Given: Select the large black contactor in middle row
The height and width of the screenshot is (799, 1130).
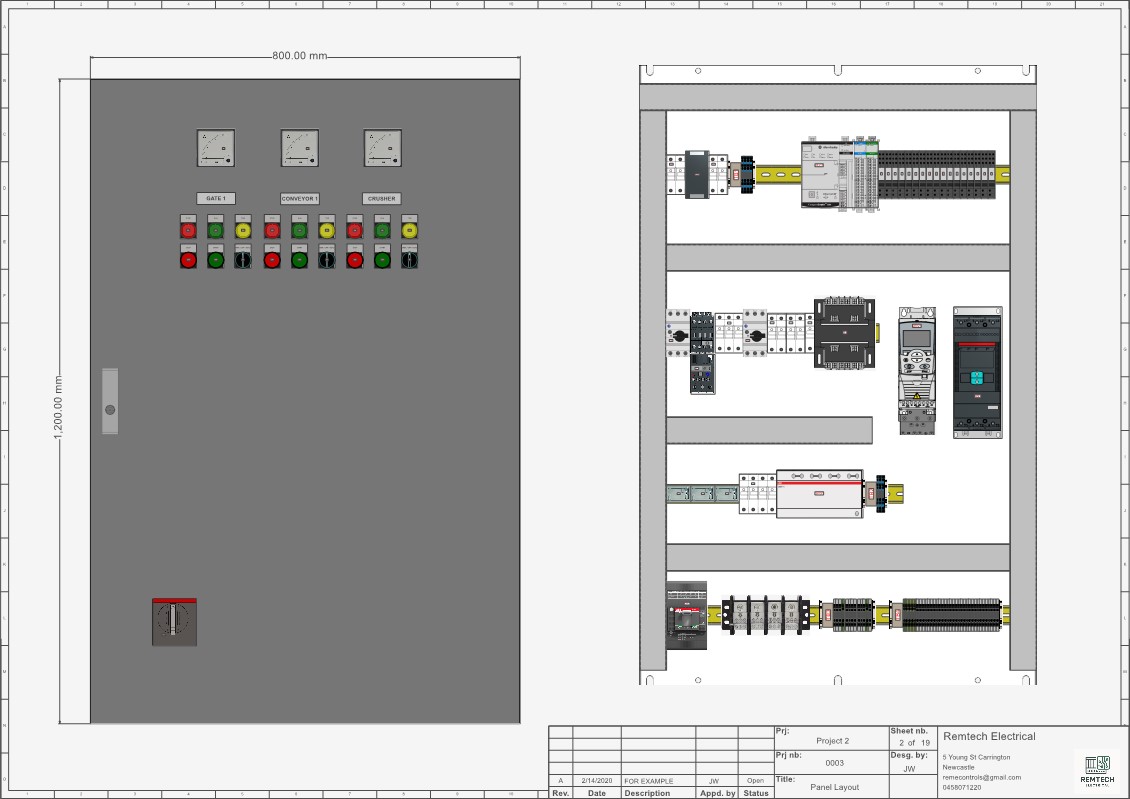Looking at the screenshot, I should tap(845, 333).
